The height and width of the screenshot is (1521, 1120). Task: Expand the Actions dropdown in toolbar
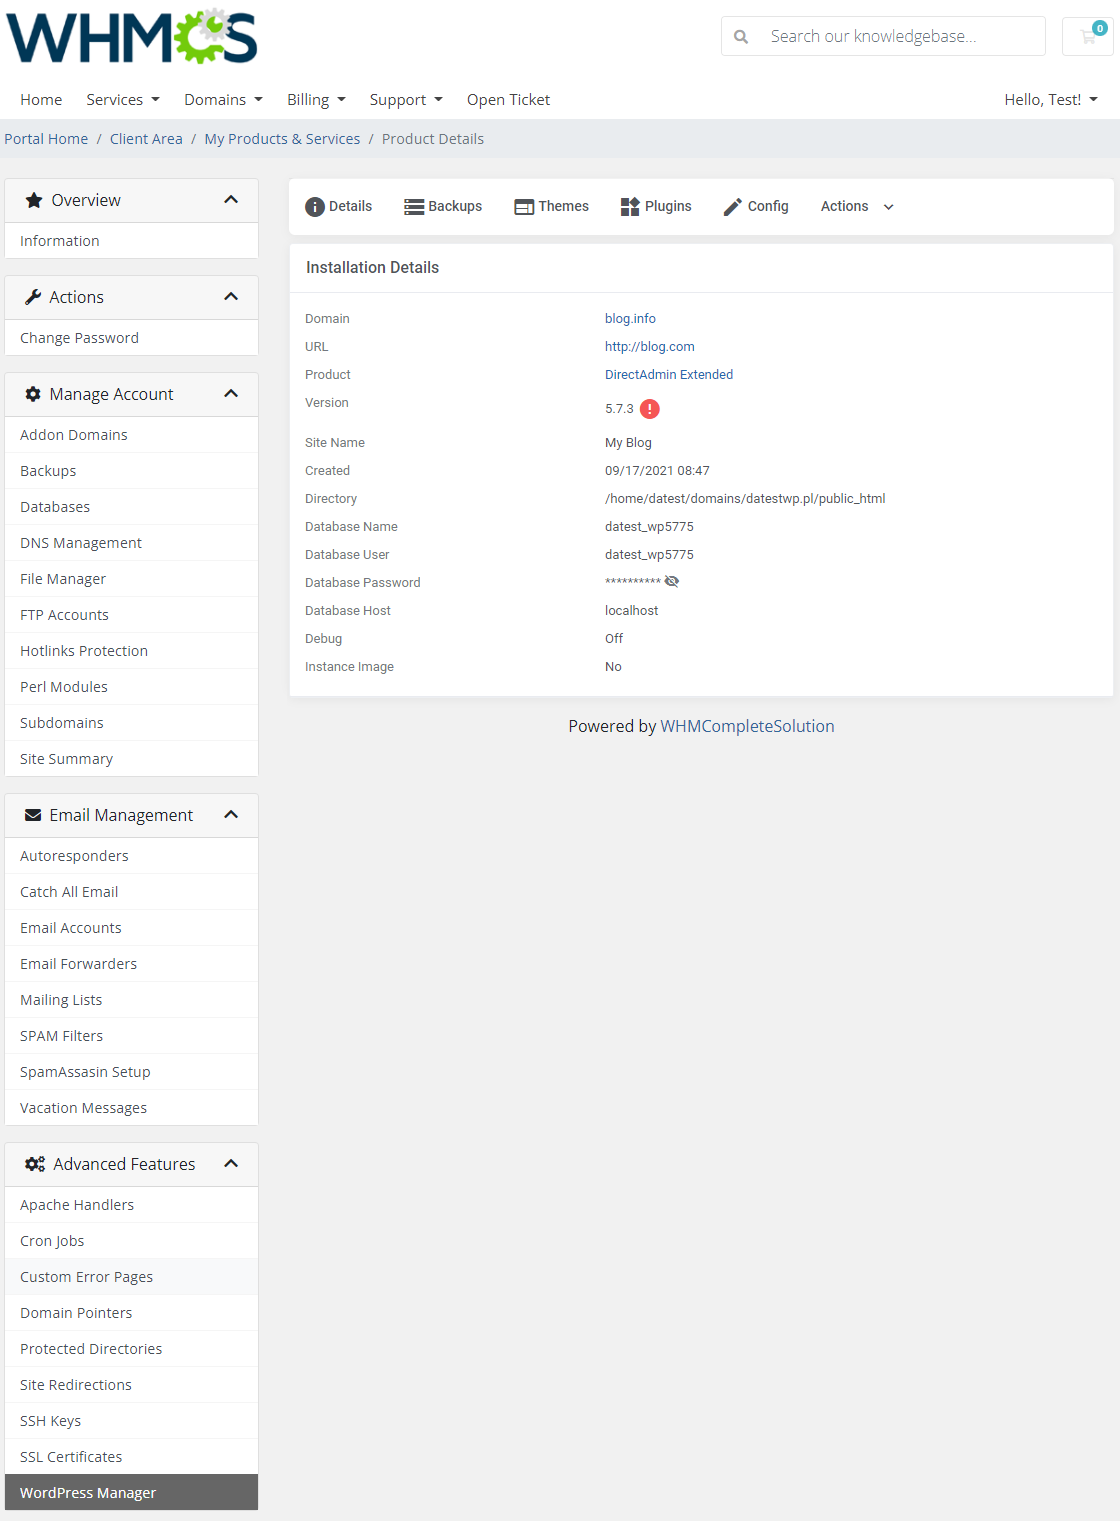(857, 207)
